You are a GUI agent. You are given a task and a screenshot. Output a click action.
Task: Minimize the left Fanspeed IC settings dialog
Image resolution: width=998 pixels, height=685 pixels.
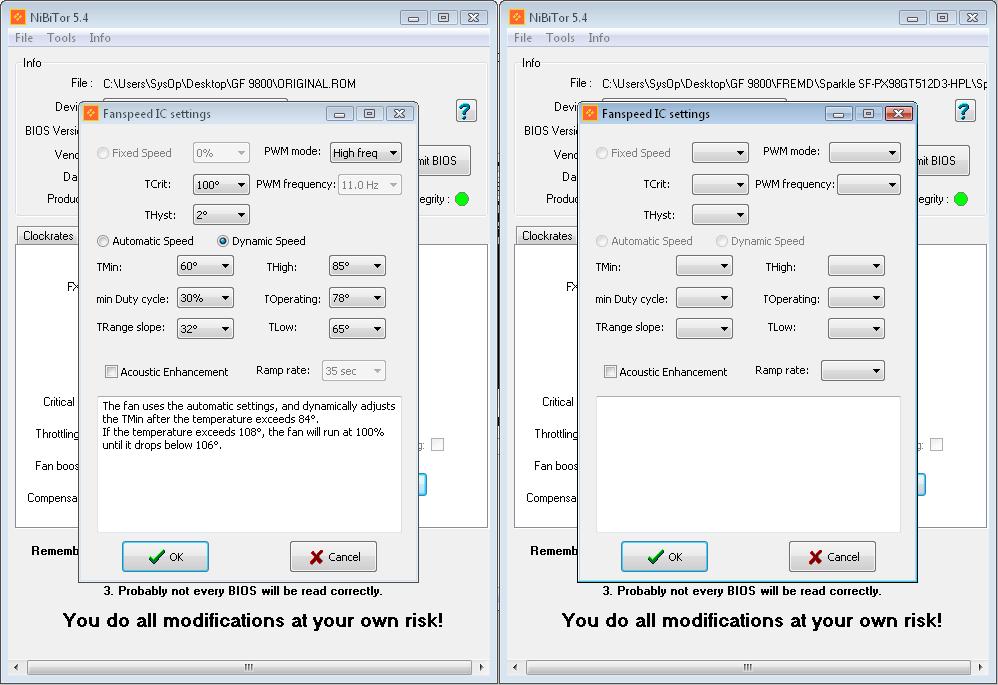tap(339, 113)
